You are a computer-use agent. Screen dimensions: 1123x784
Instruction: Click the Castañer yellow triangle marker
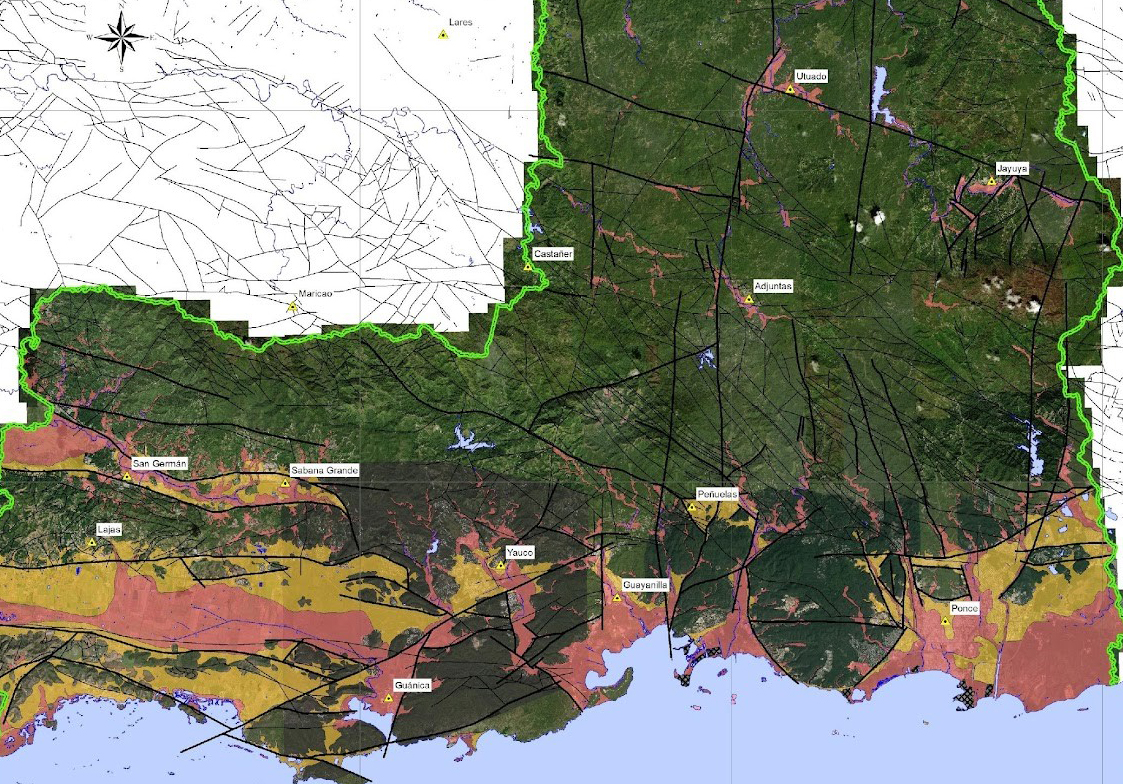coord(528,267)
